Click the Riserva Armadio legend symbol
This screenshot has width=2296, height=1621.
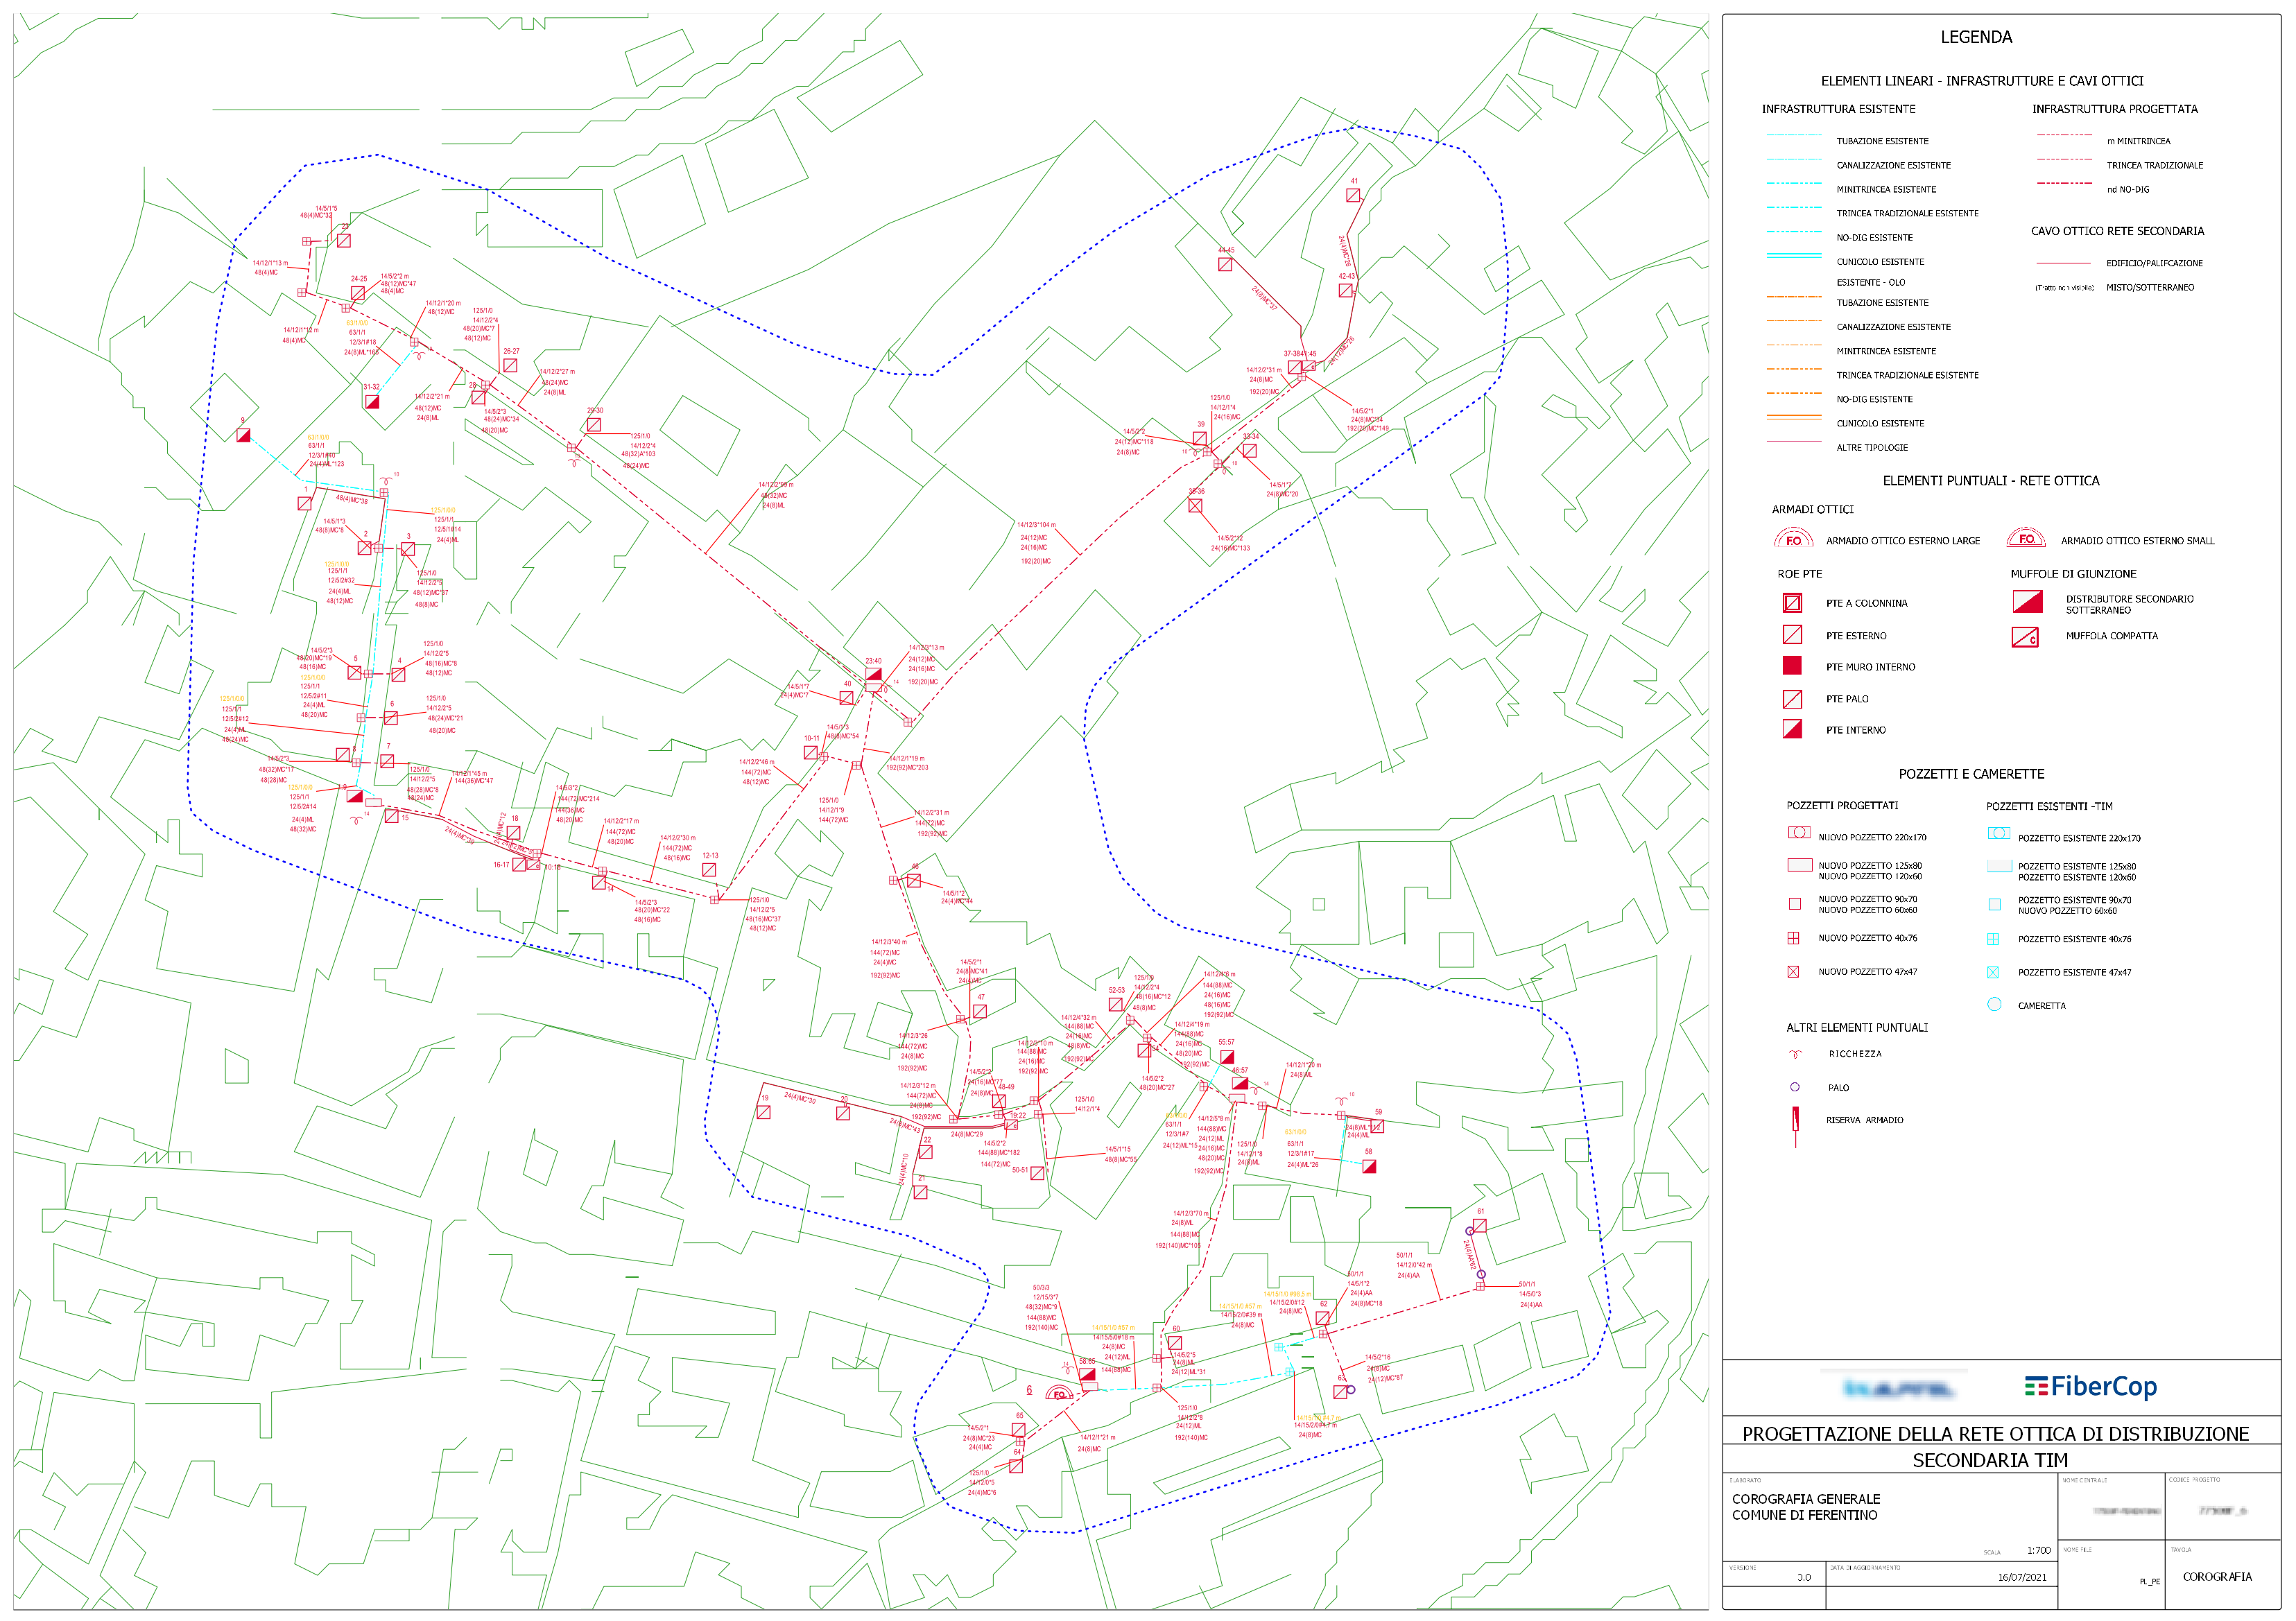[1795, 1121]
